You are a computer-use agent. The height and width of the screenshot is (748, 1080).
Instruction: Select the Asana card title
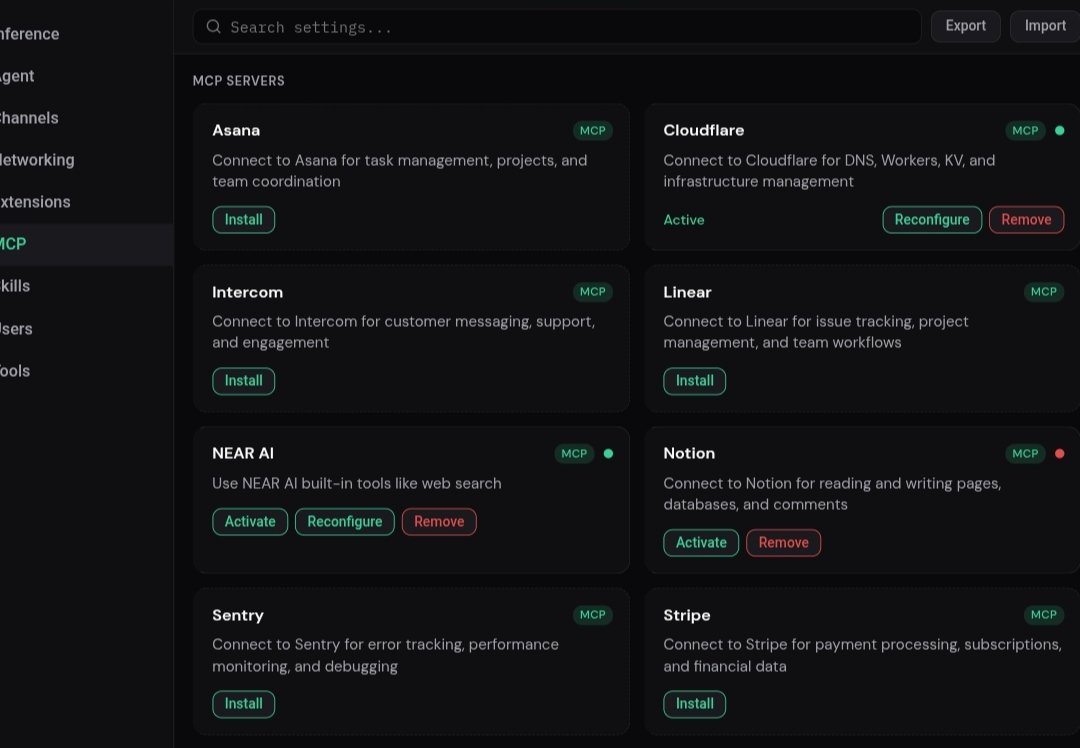click(x=236, y=130)
